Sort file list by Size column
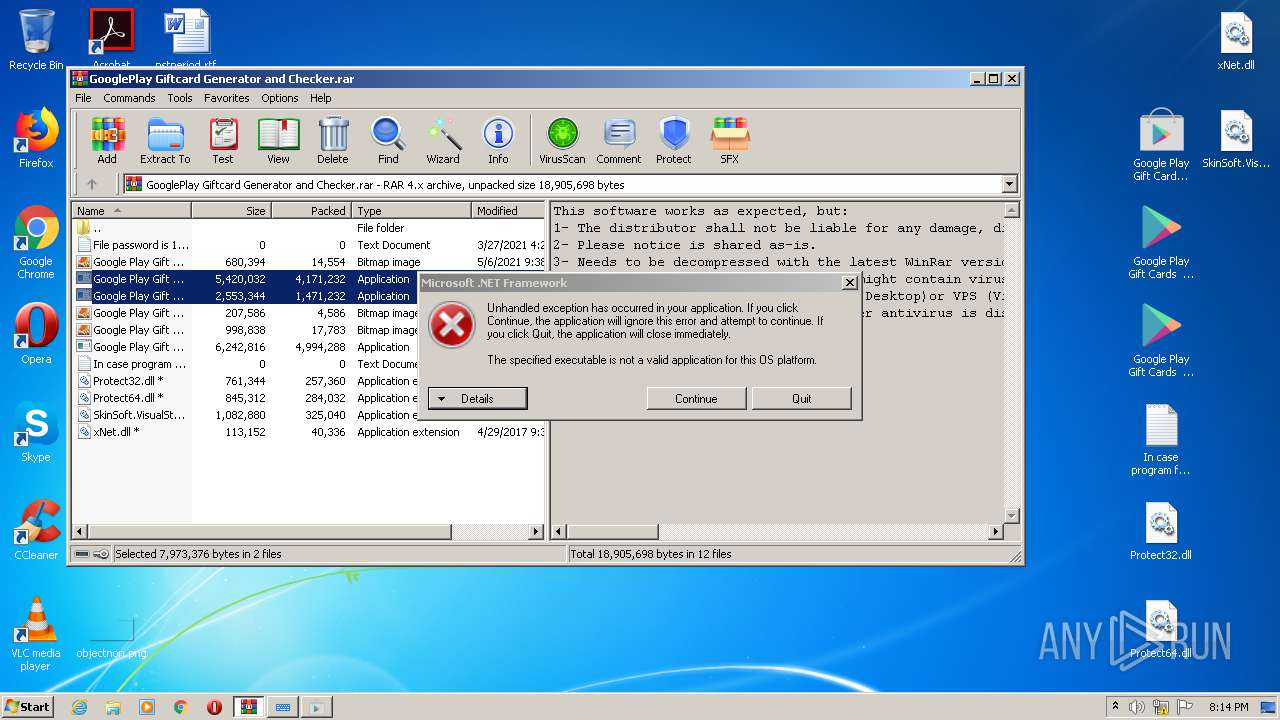This screenshot has height=720, width=1280. pos(231,210)
